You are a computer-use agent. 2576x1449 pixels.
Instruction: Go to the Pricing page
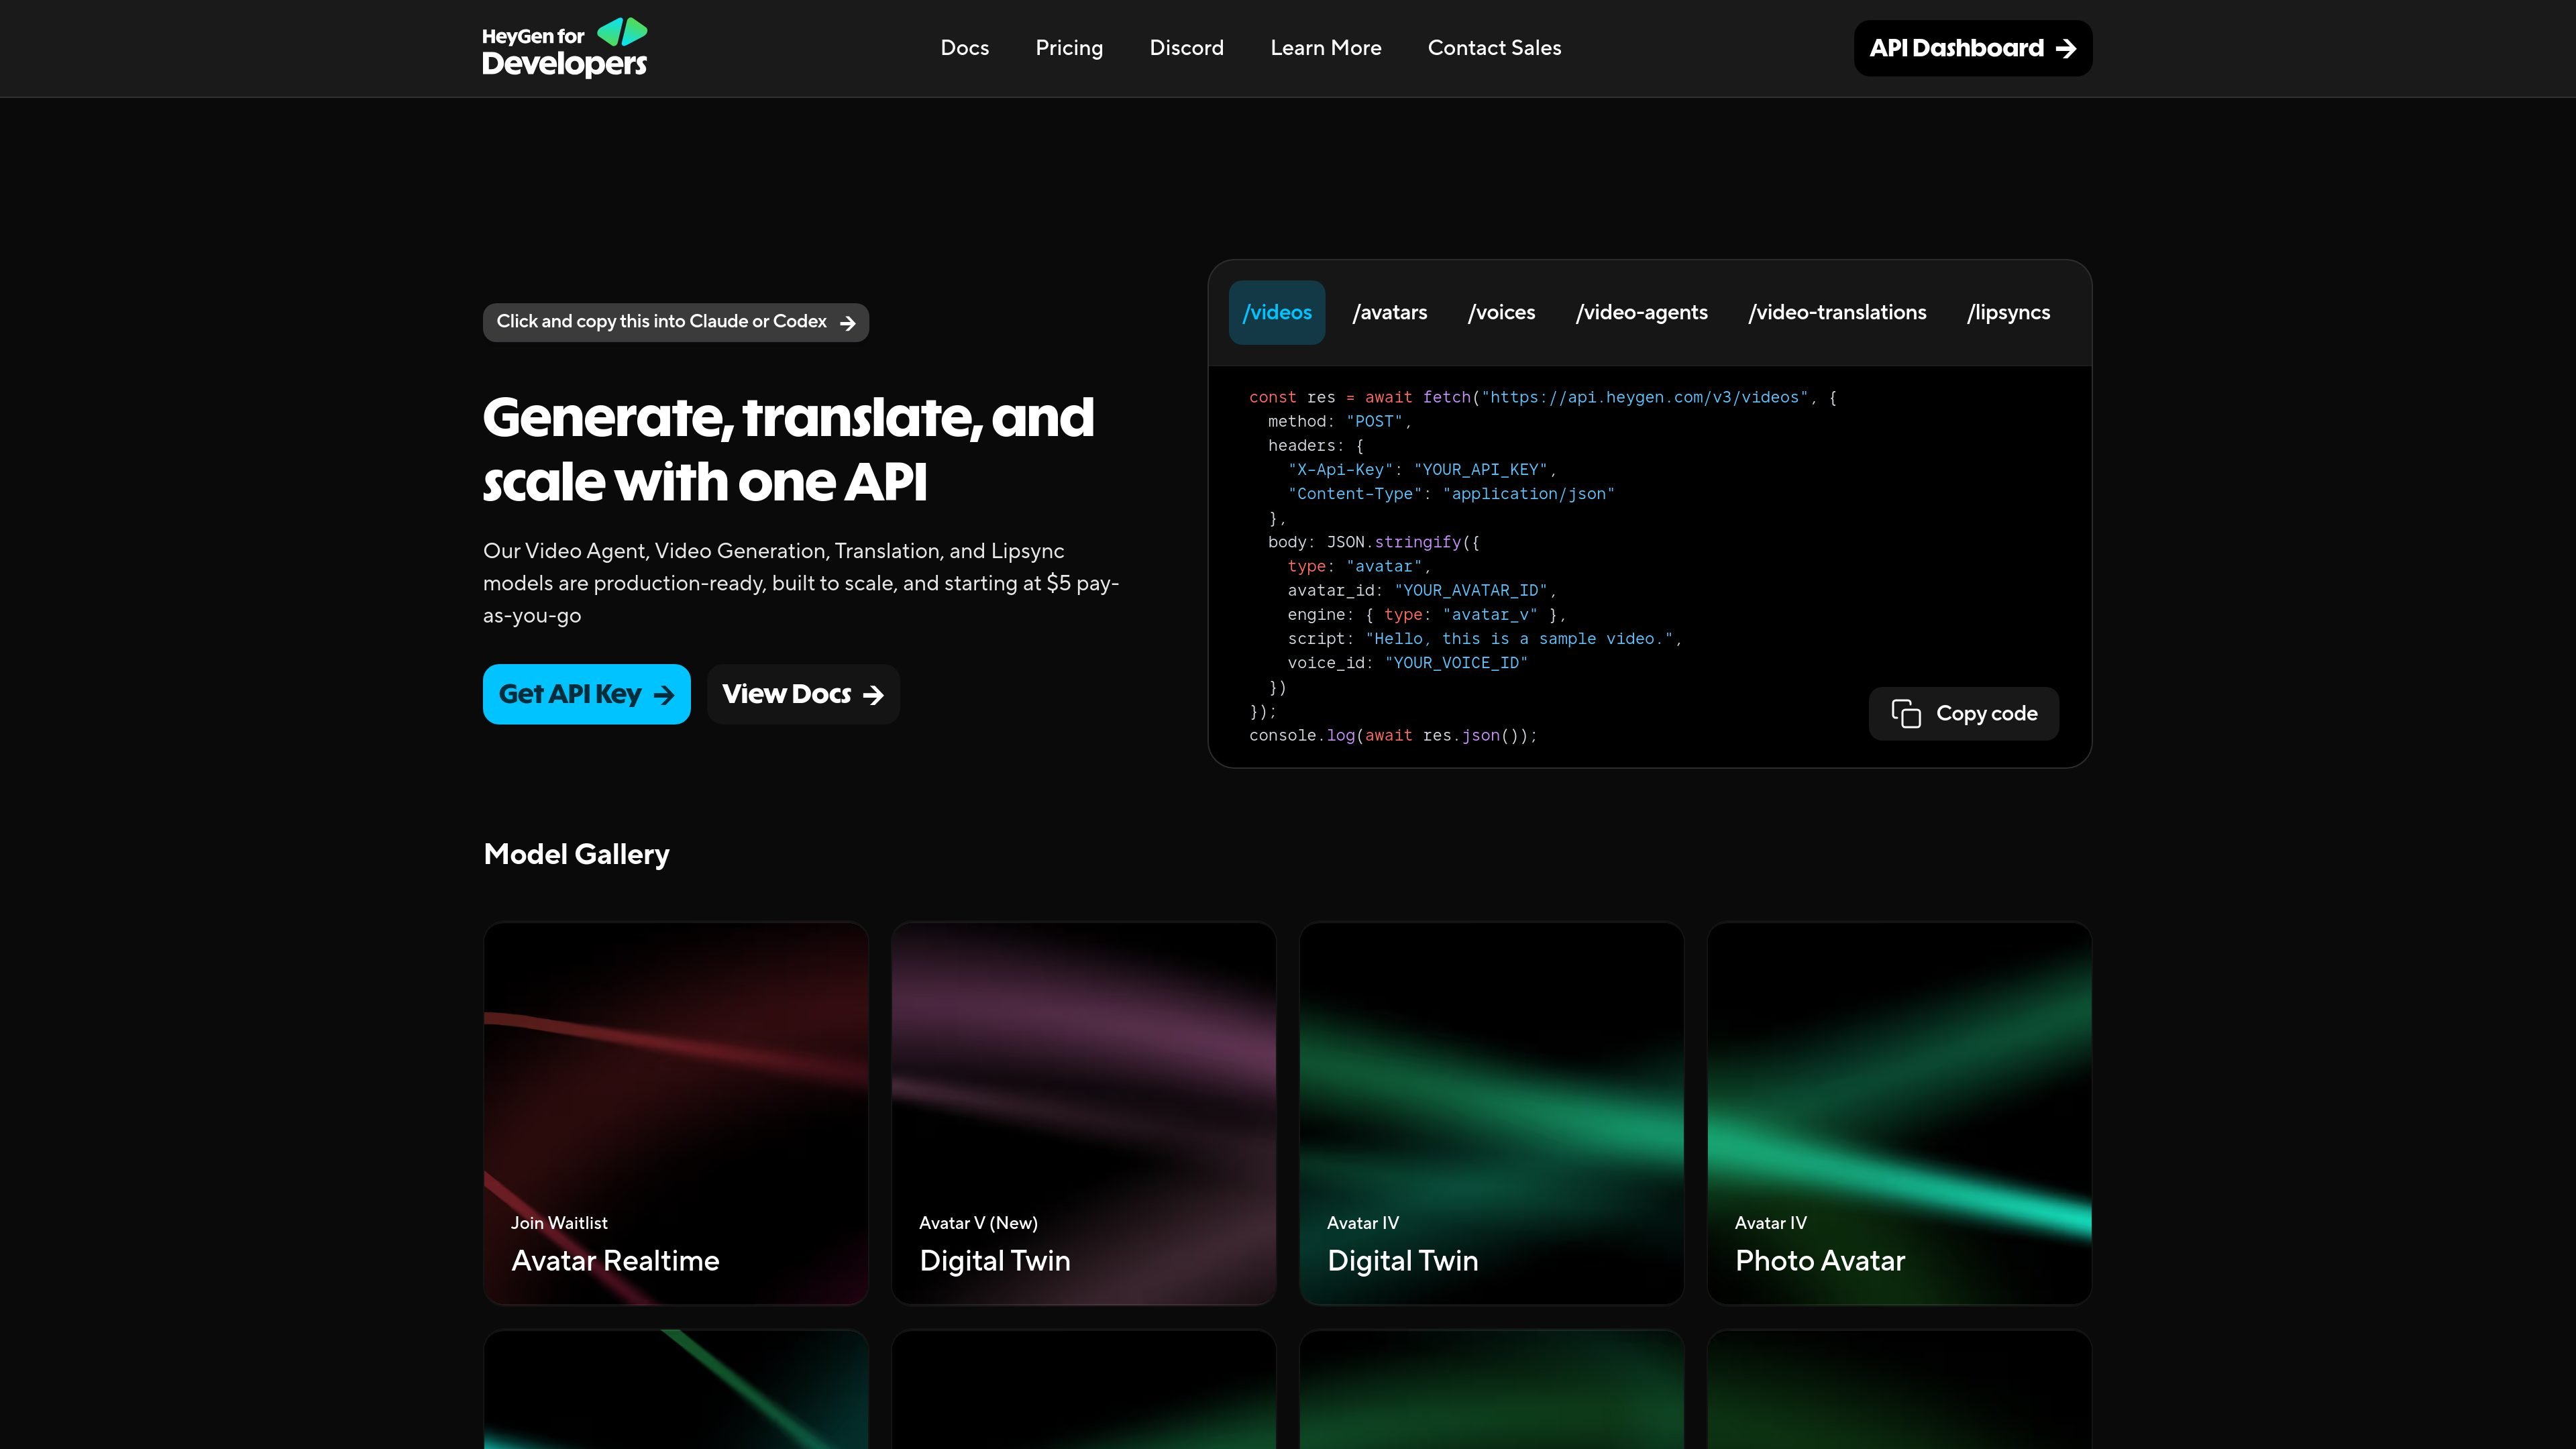(x=1069, y=48)
